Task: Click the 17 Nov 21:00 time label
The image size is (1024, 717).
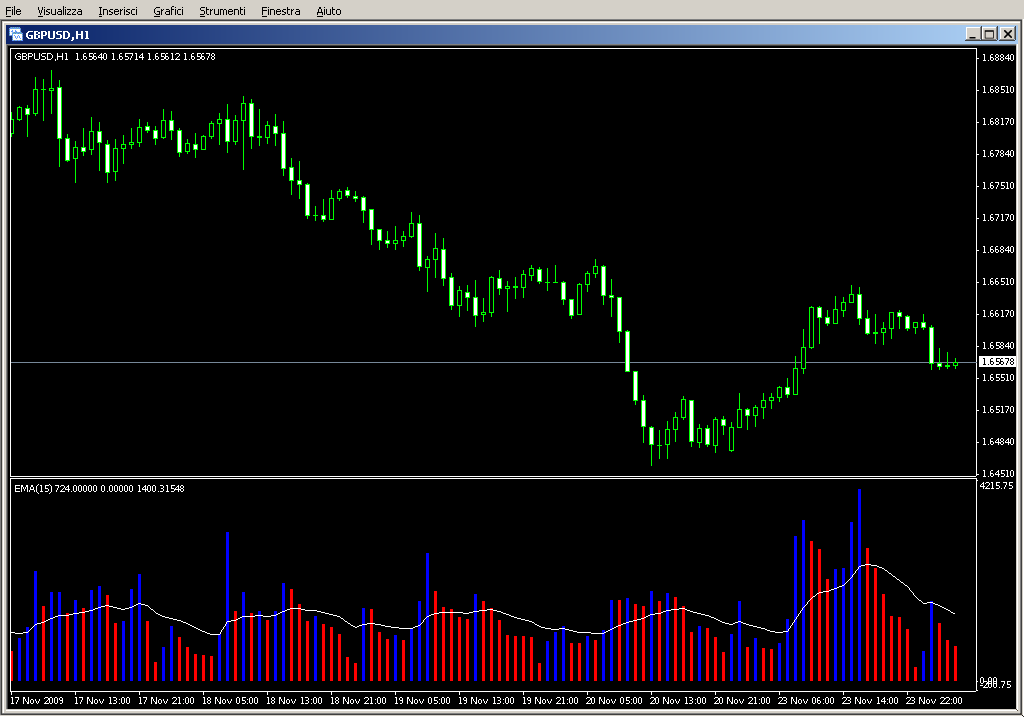Action: click(166, 701)
